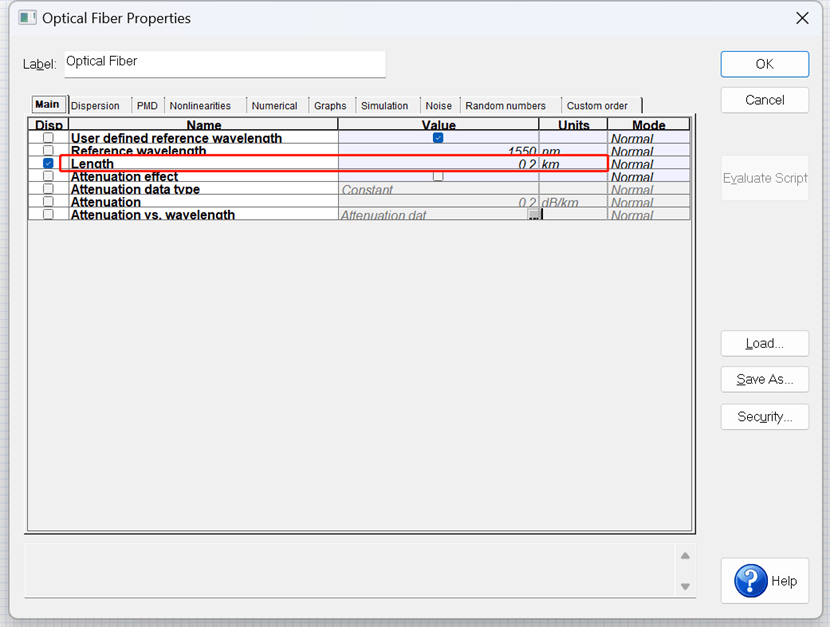The image size is (830, 627).
Task: Enable the Attenuation effect value checkbox
Action: [x=438, y=176]
